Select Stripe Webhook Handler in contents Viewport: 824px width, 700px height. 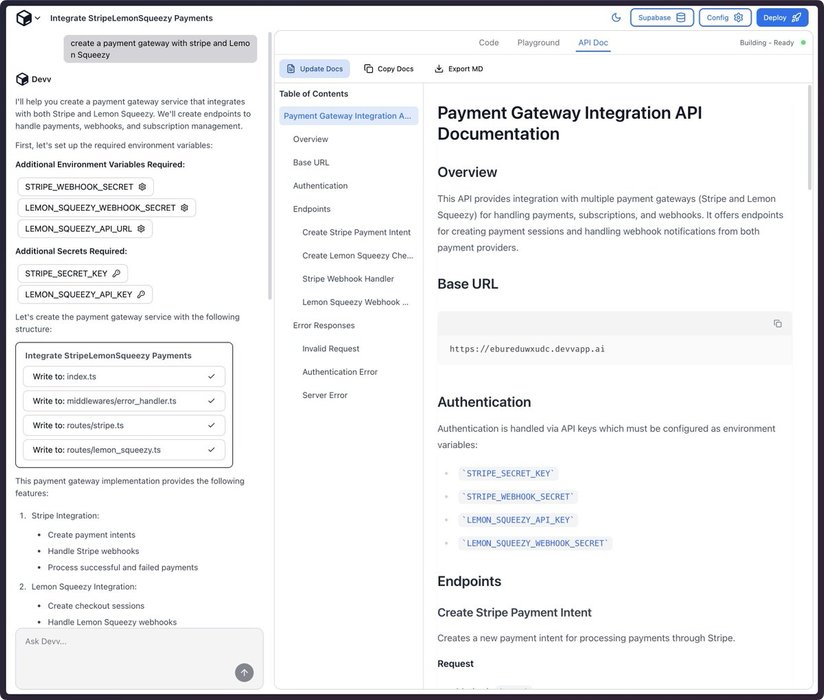348,279
